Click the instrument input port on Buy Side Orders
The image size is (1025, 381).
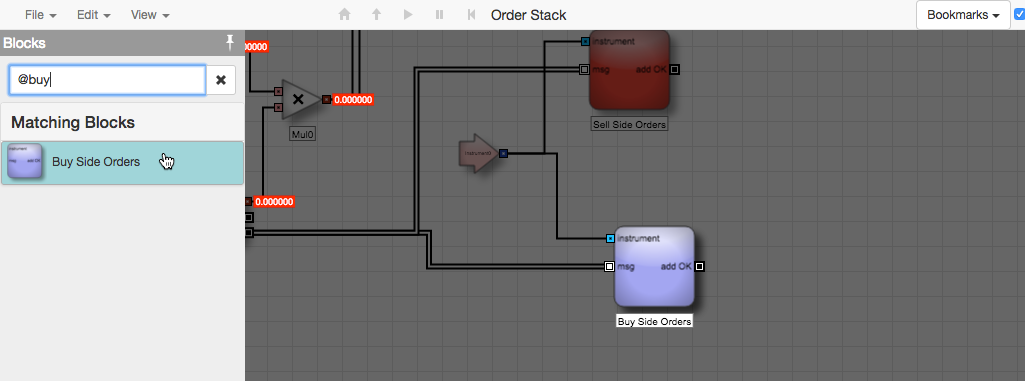point(610,239)
